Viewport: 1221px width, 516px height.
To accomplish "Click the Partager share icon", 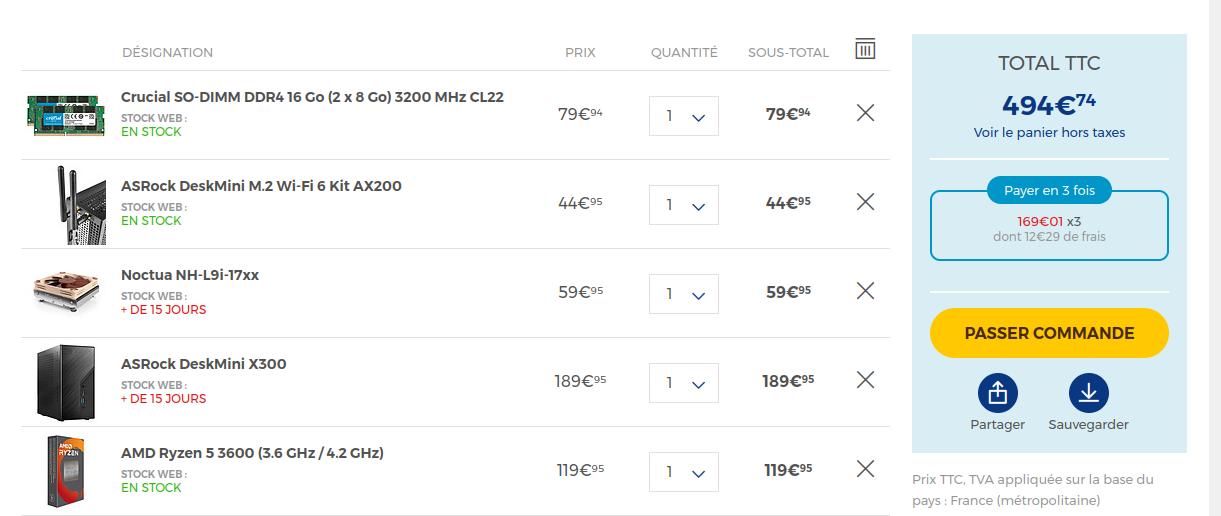I will pos(997,393).
